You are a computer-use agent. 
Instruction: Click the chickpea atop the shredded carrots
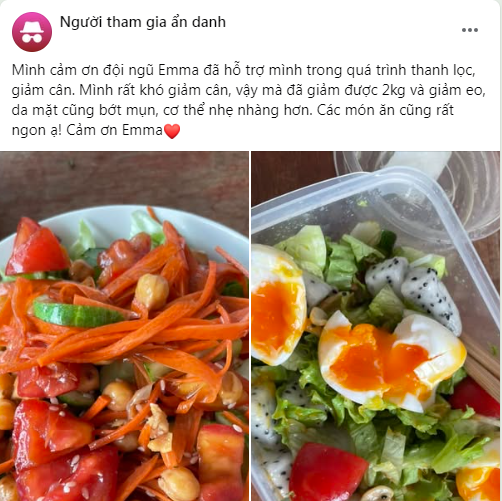[152, 291]
